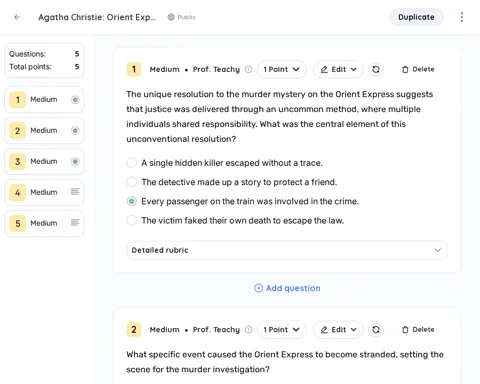Viewport: 480px width, 384px height.
Task: Jump to question 1 in the sidebar
Action: click(44, 100)
